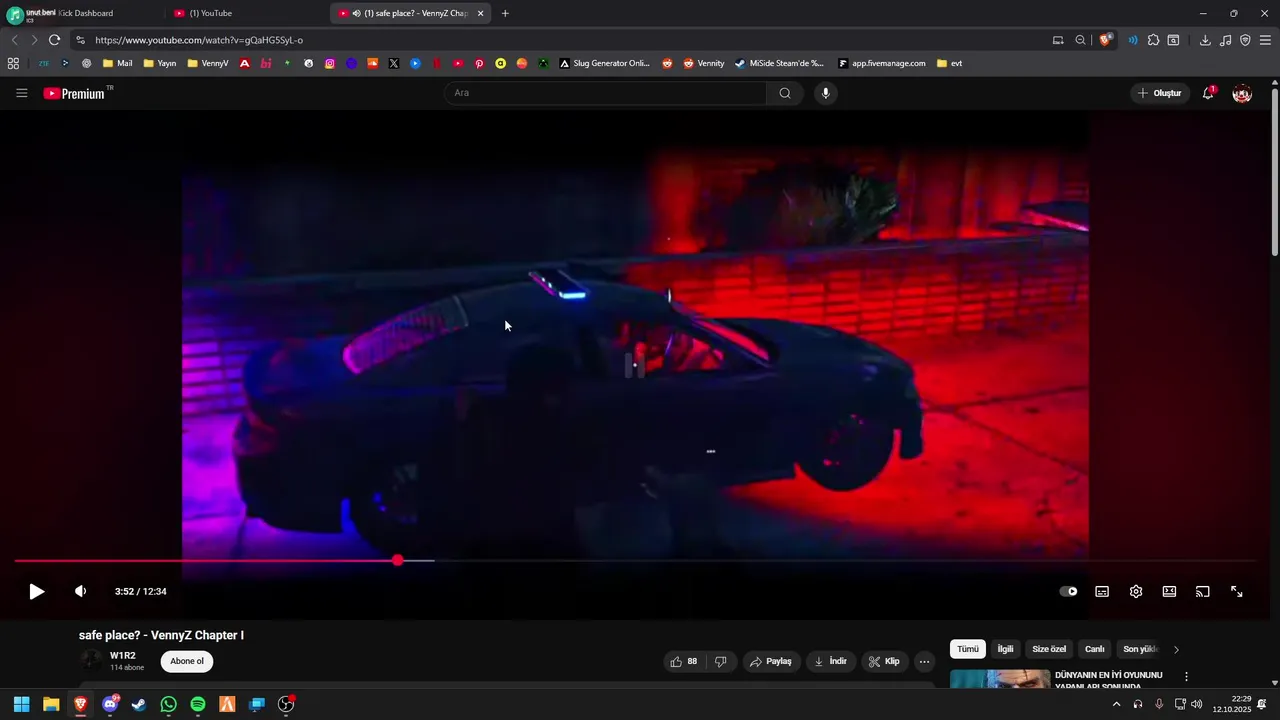Open Discord from the taskbar

click(x=110, y=705)
